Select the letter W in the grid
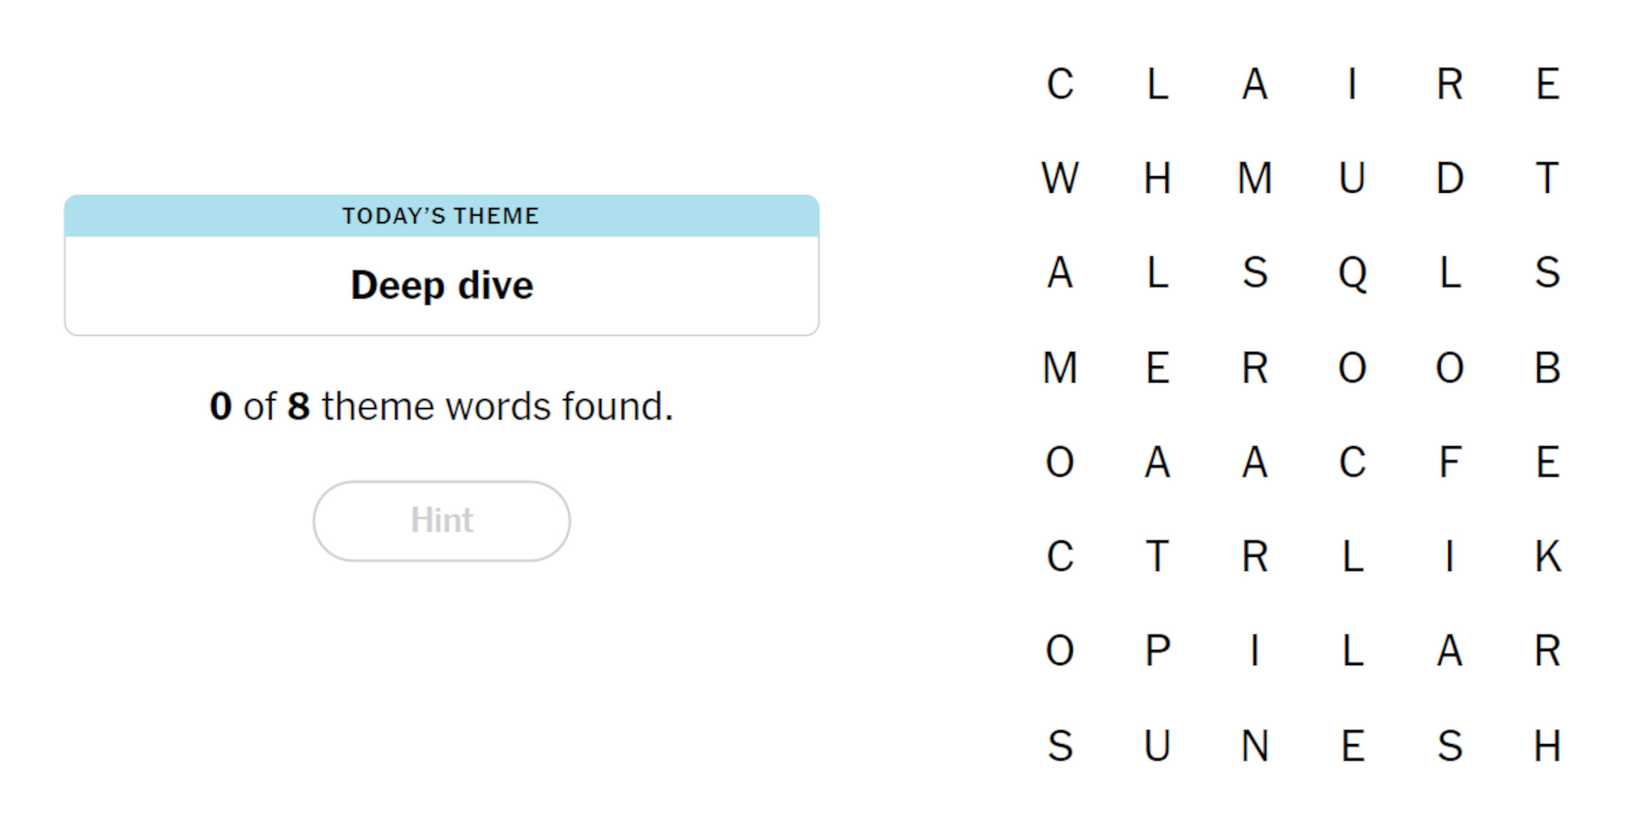1650x825 pixels. (1060, 179)
